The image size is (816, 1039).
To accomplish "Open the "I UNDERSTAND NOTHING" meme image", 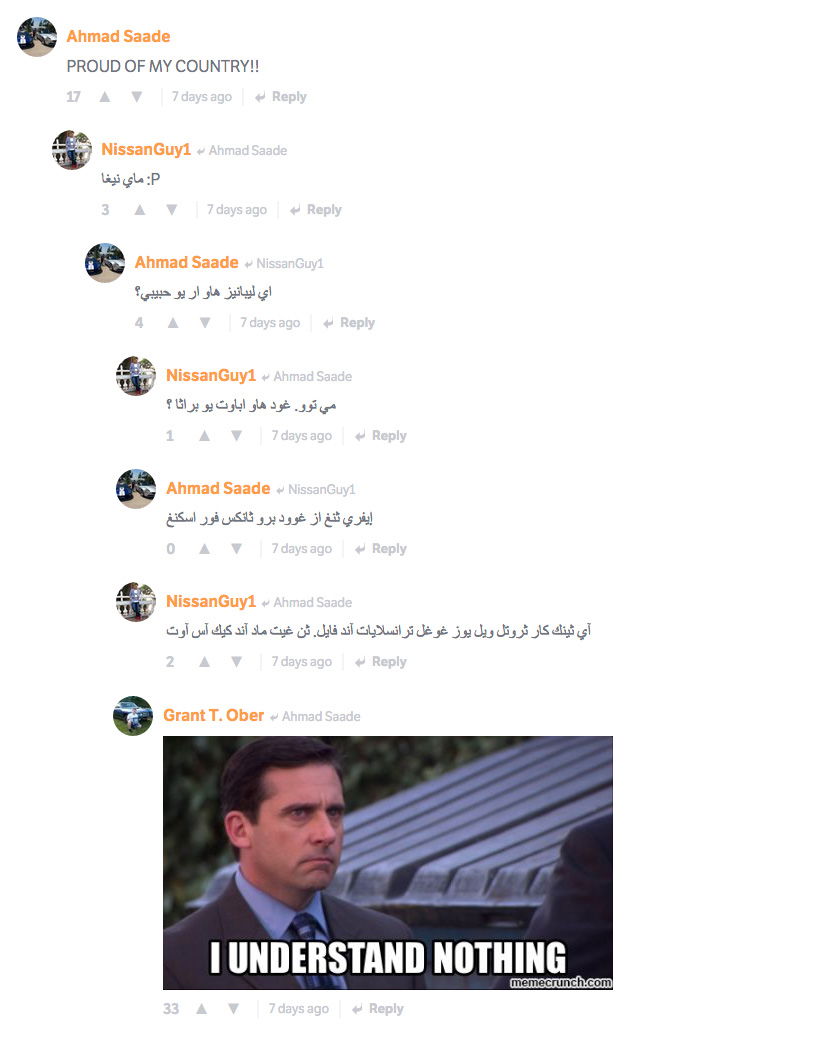I will [x=388, y=863].
